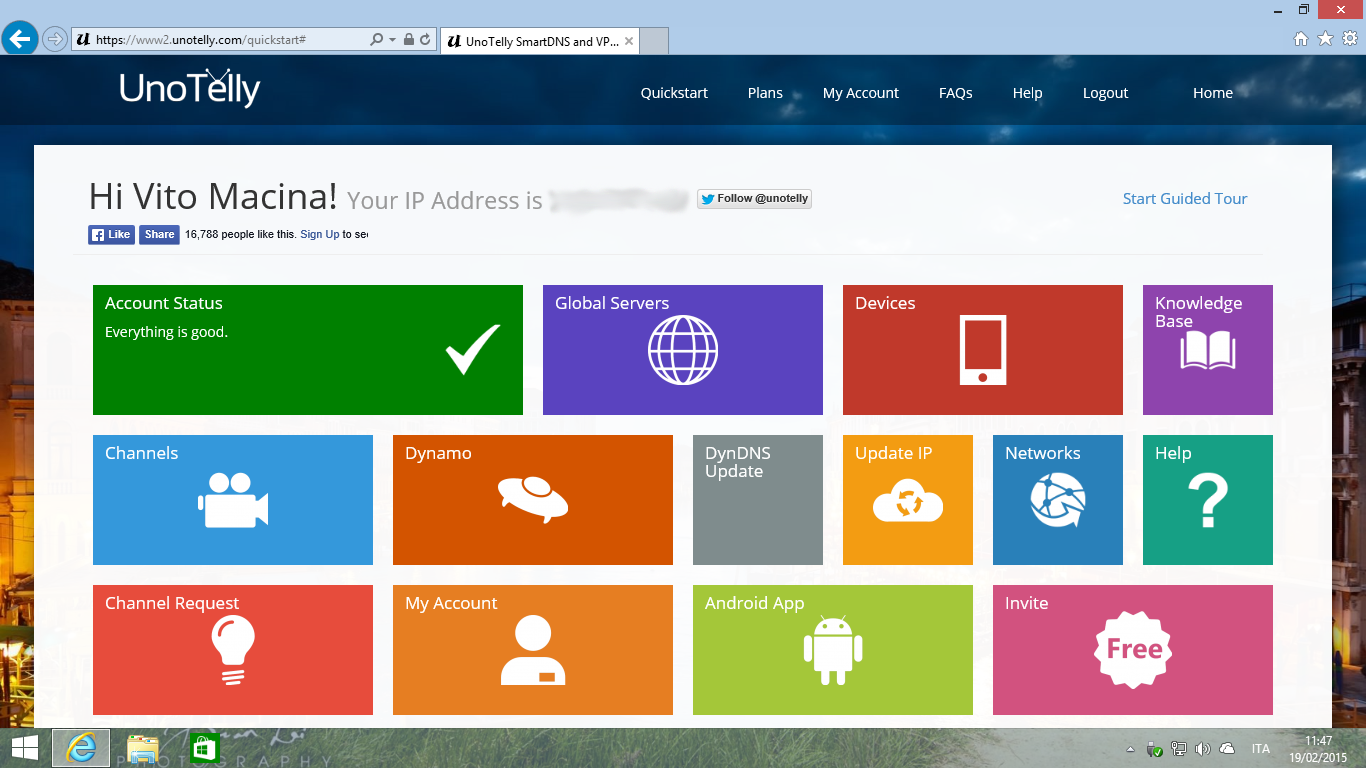Viewport: 1366px width, 768px height.
Task: Click the UnoTelly logo
Action: [190, 88]
